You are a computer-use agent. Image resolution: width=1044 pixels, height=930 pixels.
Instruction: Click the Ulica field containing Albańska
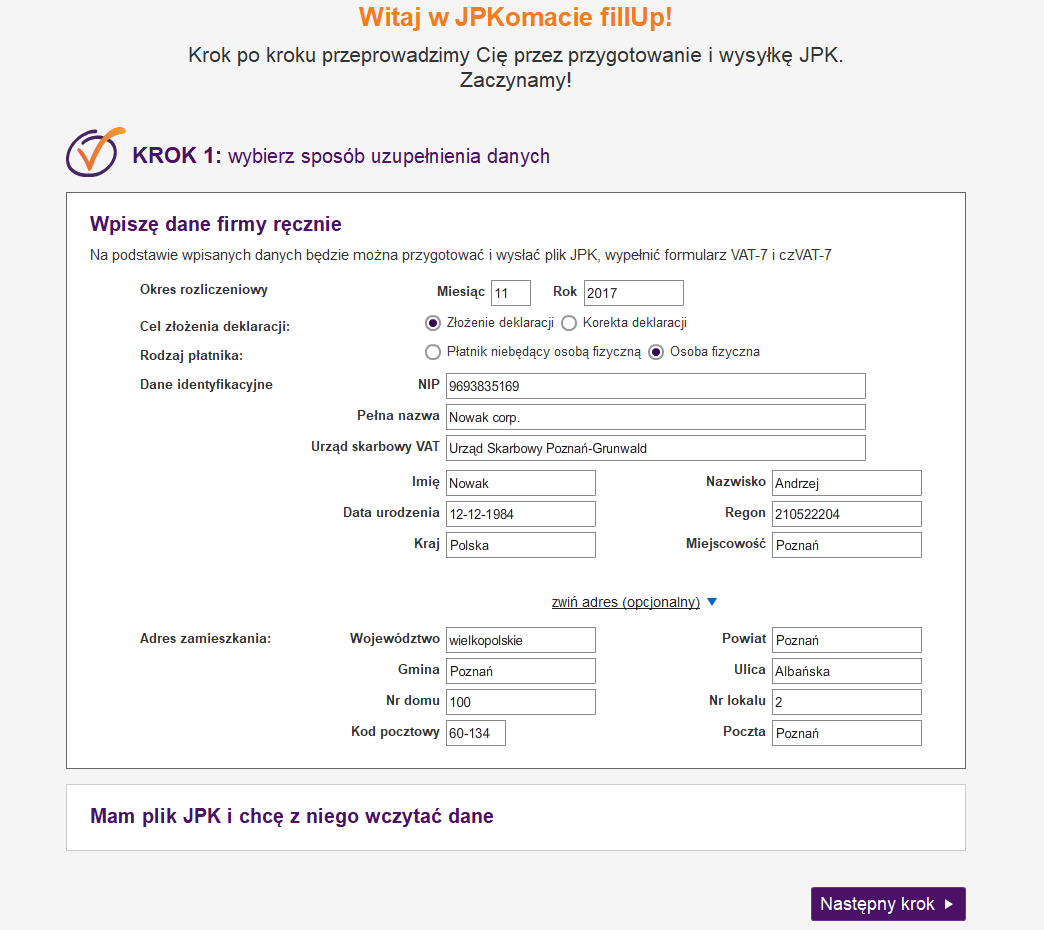(846, 671)
